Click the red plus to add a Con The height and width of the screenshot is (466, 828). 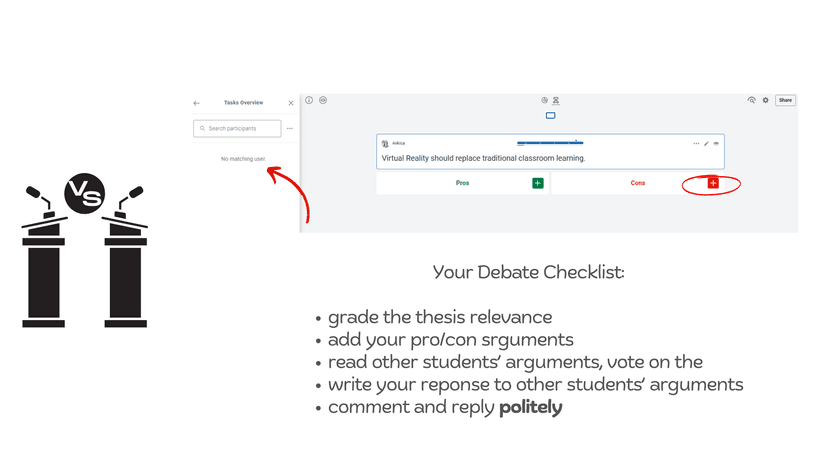tap(713, 183)
